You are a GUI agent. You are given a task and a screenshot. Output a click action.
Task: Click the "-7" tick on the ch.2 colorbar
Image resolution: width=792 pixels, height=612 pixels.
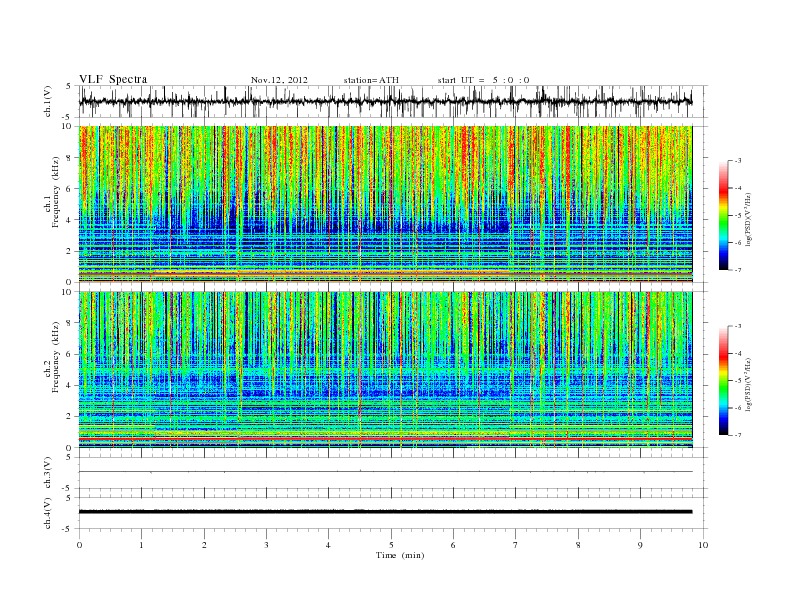tap(738, 435)
